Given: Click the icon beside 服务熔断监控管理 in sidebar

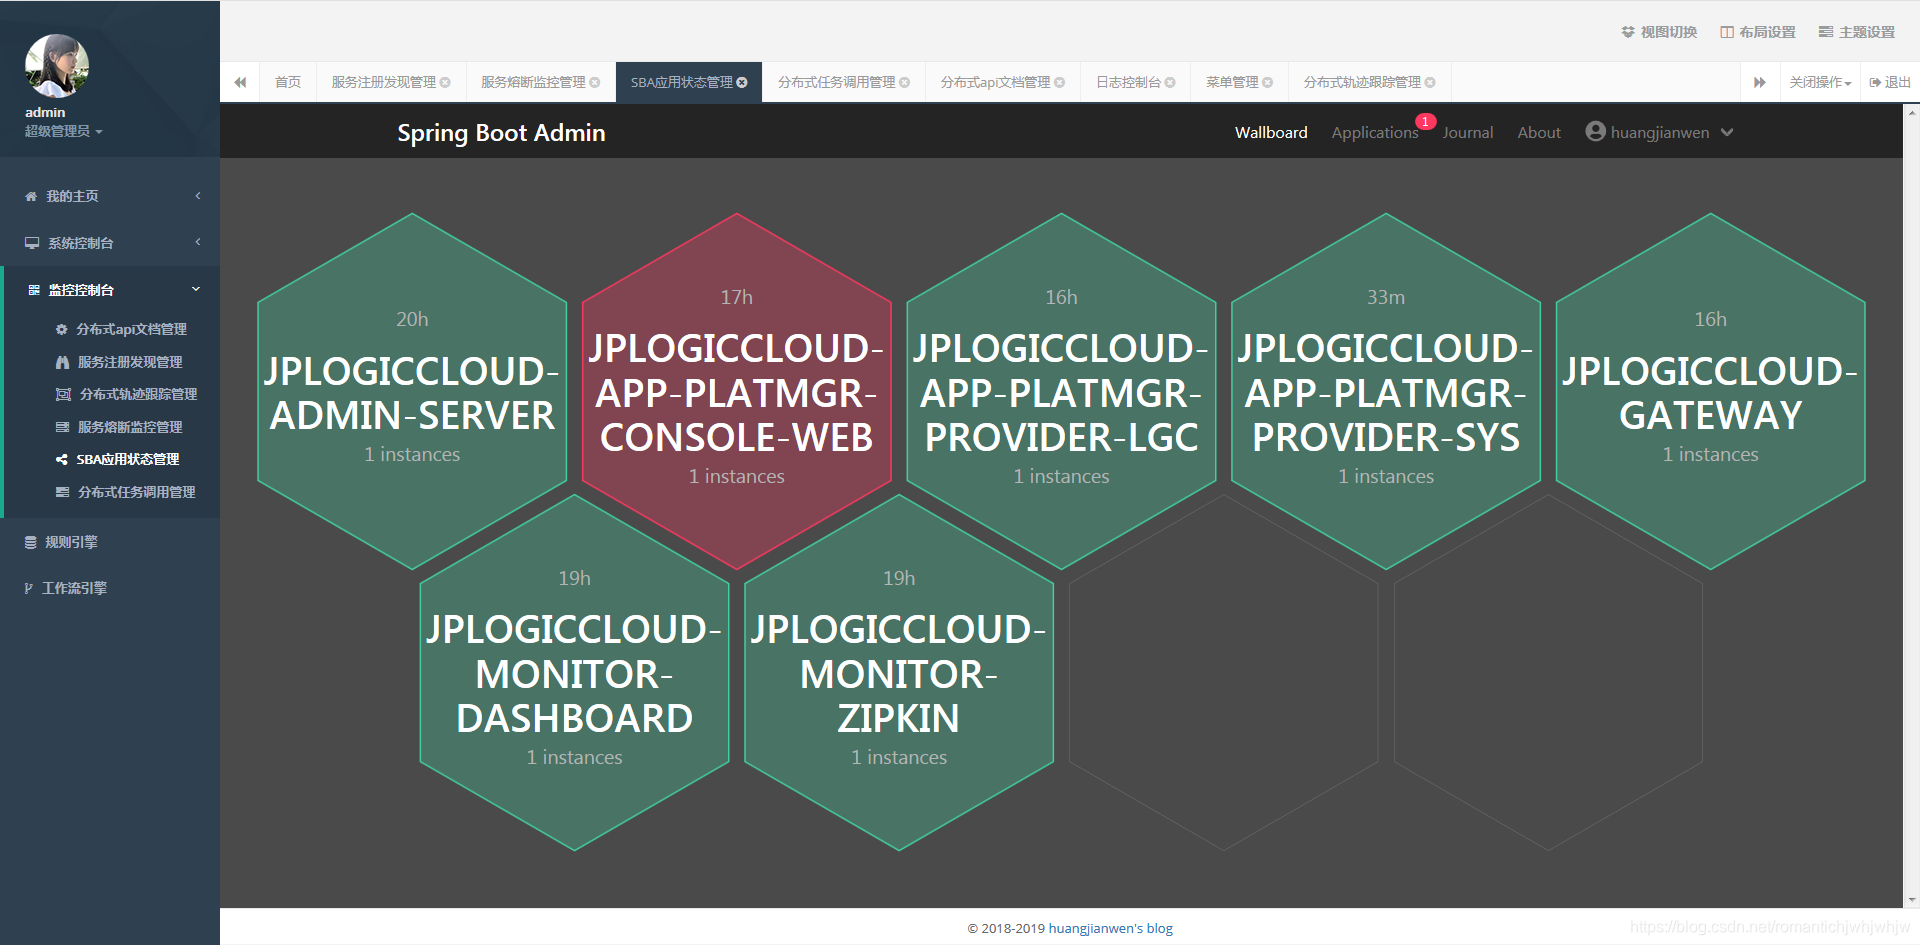Looking at the screenshot, I should 62,427.
